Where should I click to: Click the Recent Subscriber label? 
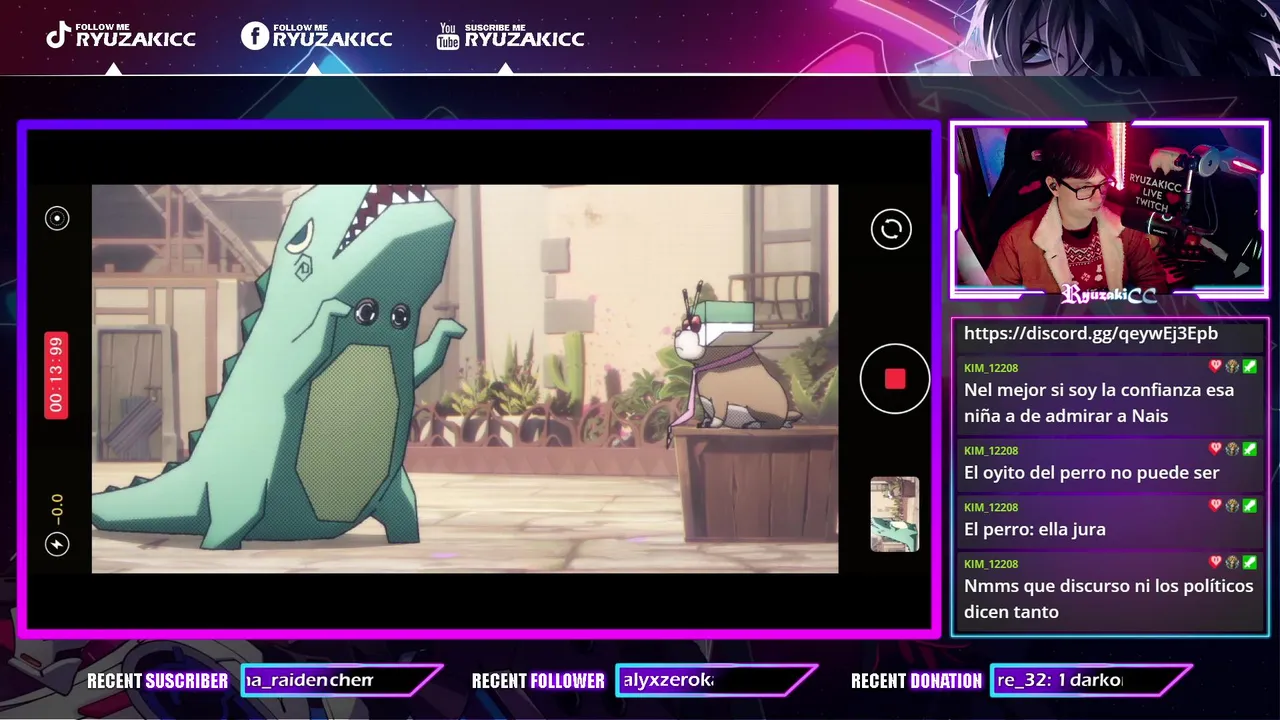point(157,681)
